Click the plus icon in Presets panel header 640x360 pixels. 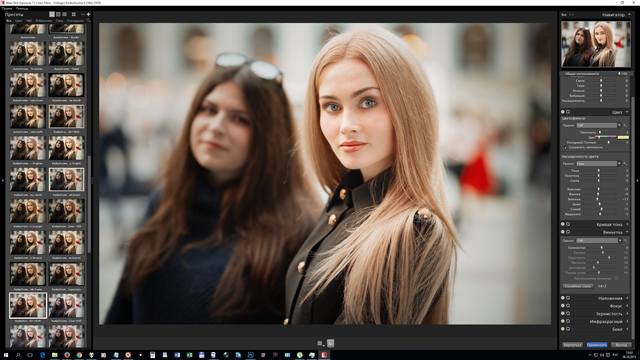coord(89,14)
